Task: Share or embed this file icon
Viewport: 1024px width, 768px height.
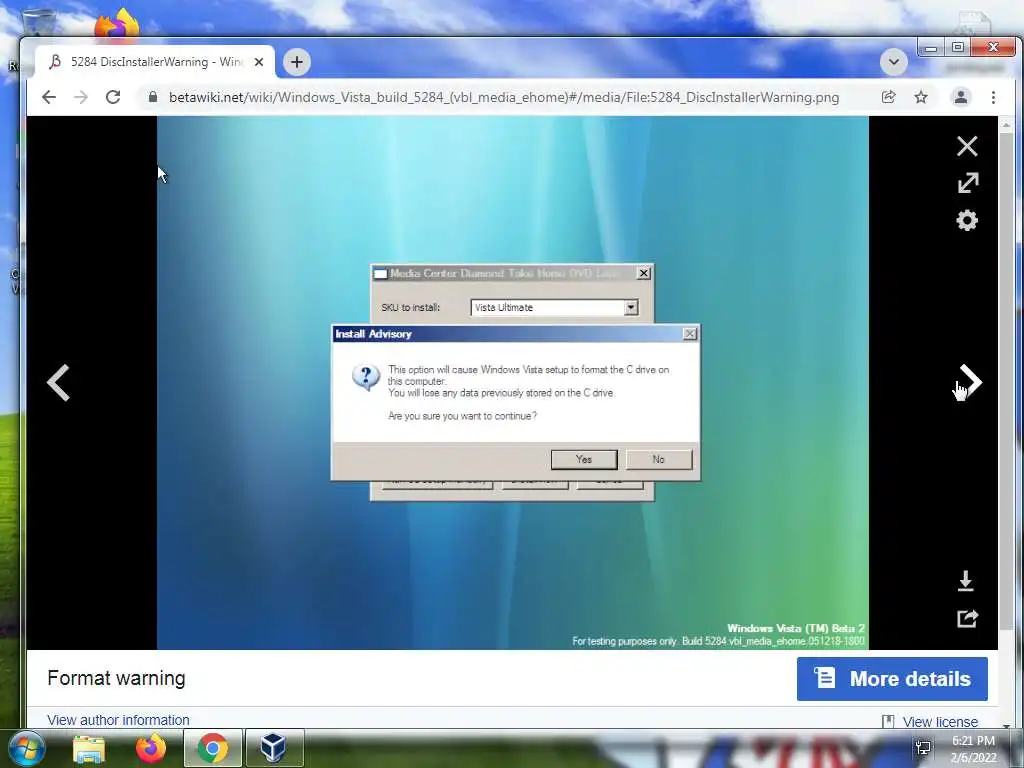Action: tap(967, 618)
